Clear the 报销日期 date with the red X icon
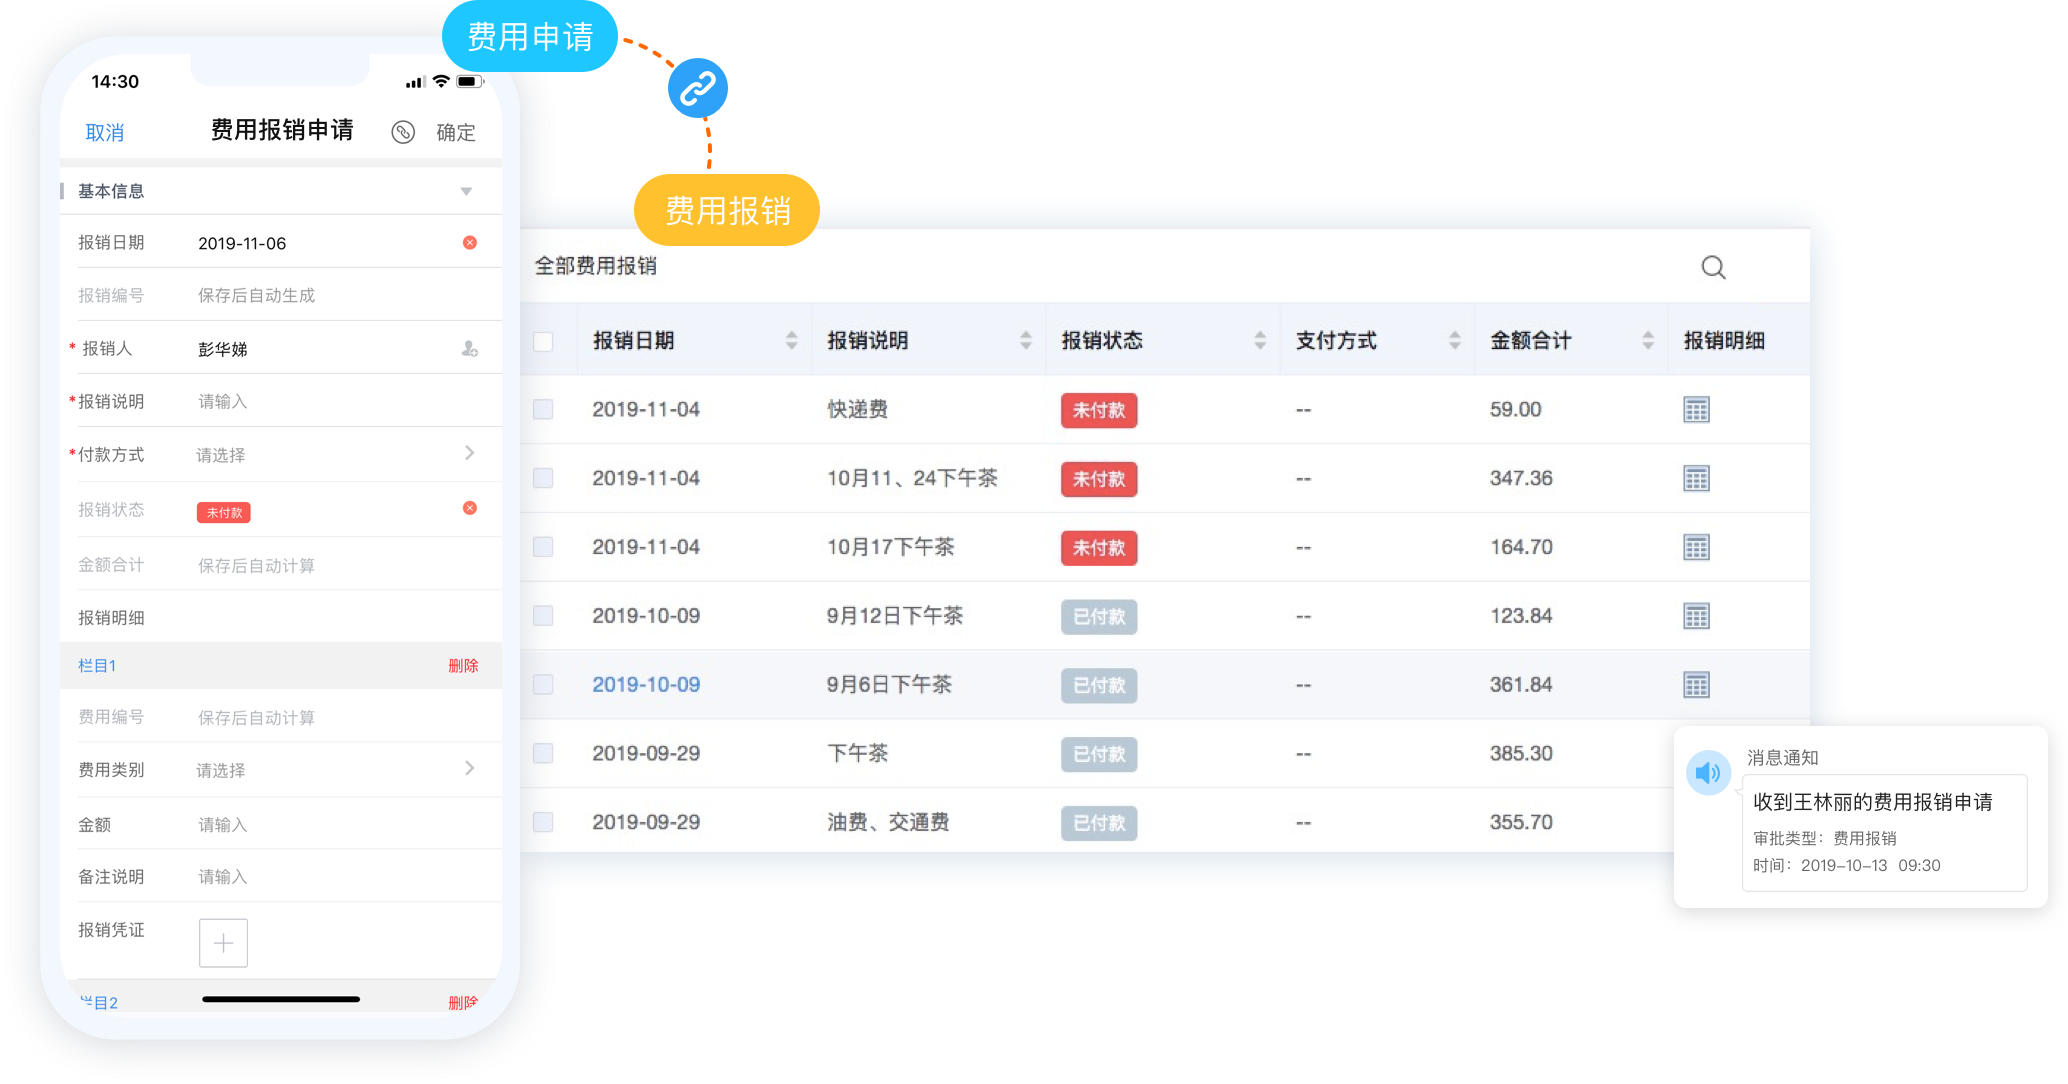The image size is (2068, 1084). pos(469,241)
